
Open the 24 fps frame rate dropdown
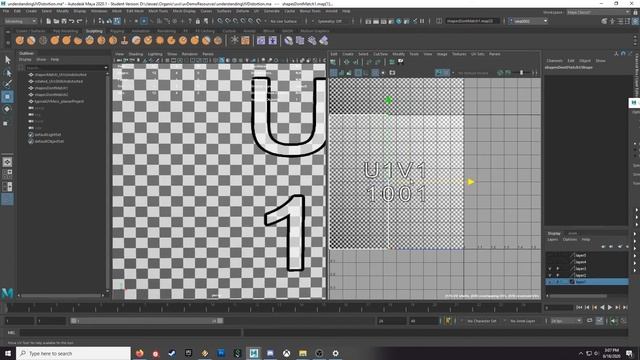click(566, 321)
